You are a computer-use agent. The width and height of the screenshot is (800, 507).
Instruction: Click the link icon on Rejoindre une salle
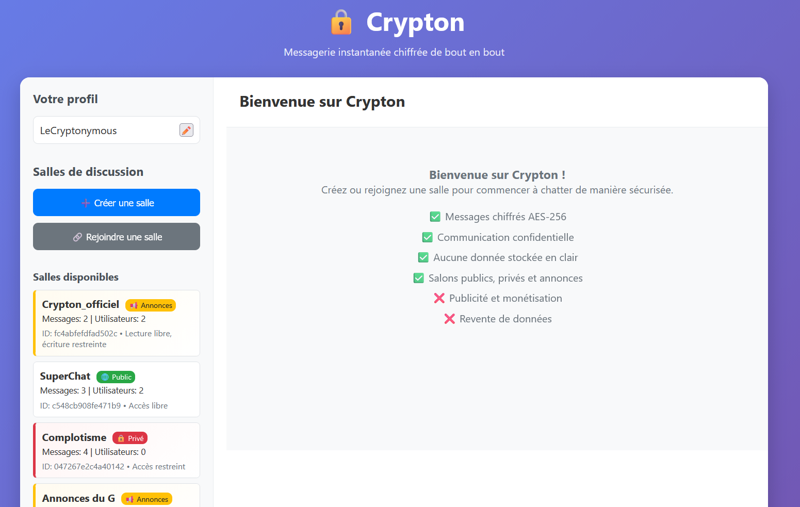tap(78, 237)
